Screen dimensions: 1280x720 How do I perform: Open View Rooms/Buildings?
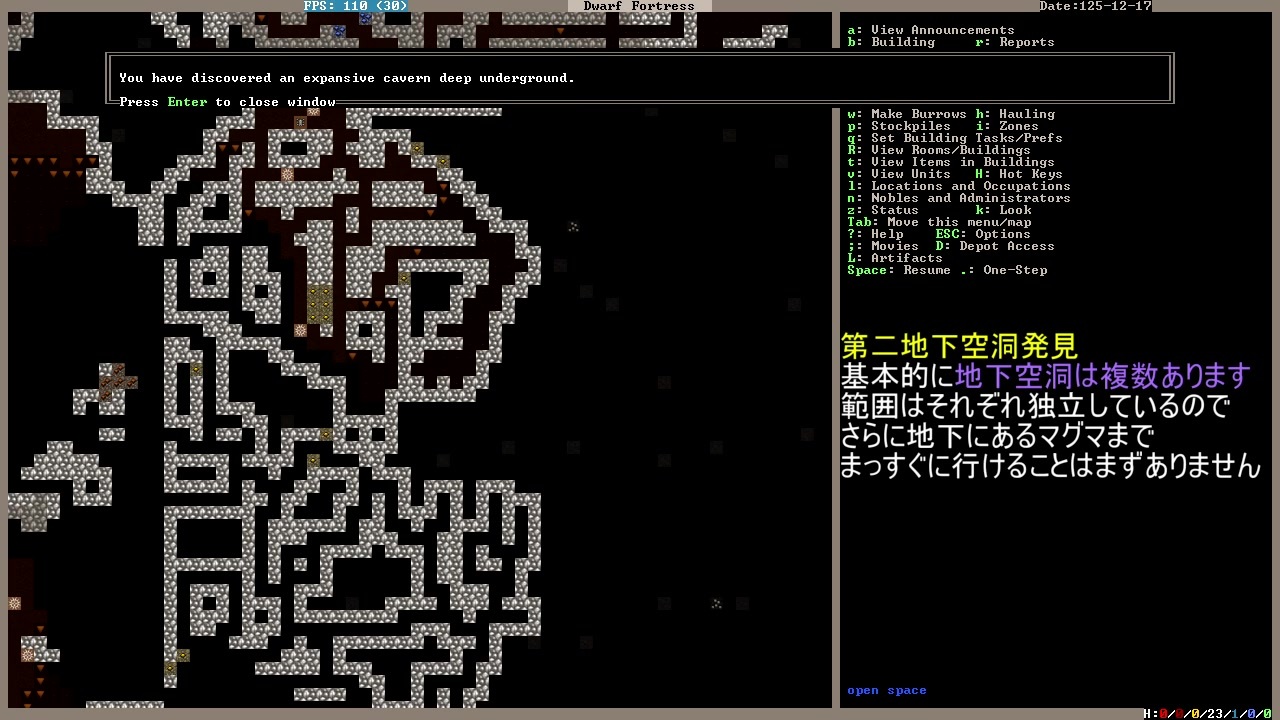(939, 150)
